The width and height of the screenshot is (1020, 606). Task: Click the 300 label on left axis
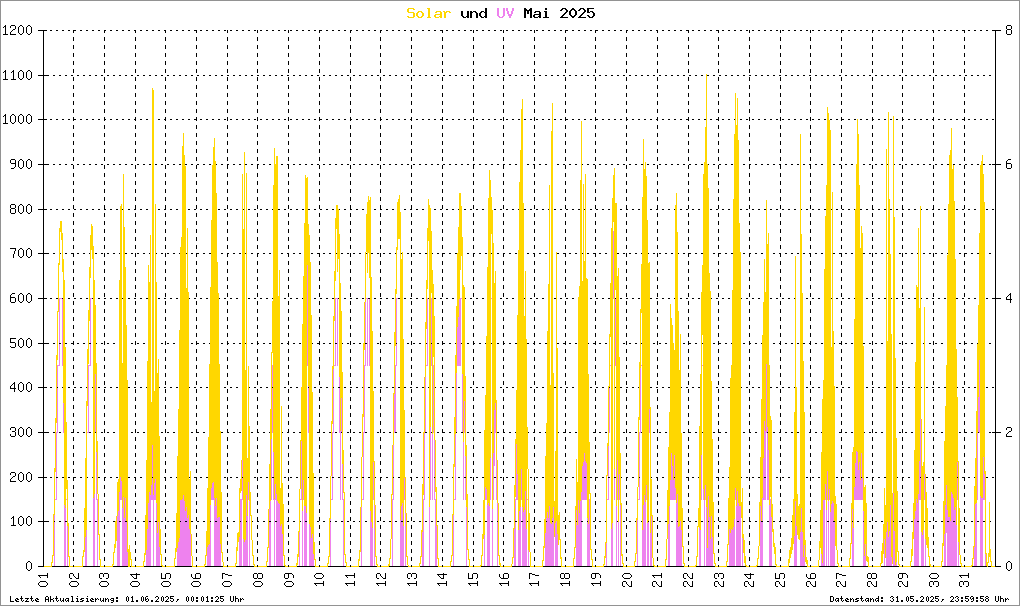[x=21, y=432]
